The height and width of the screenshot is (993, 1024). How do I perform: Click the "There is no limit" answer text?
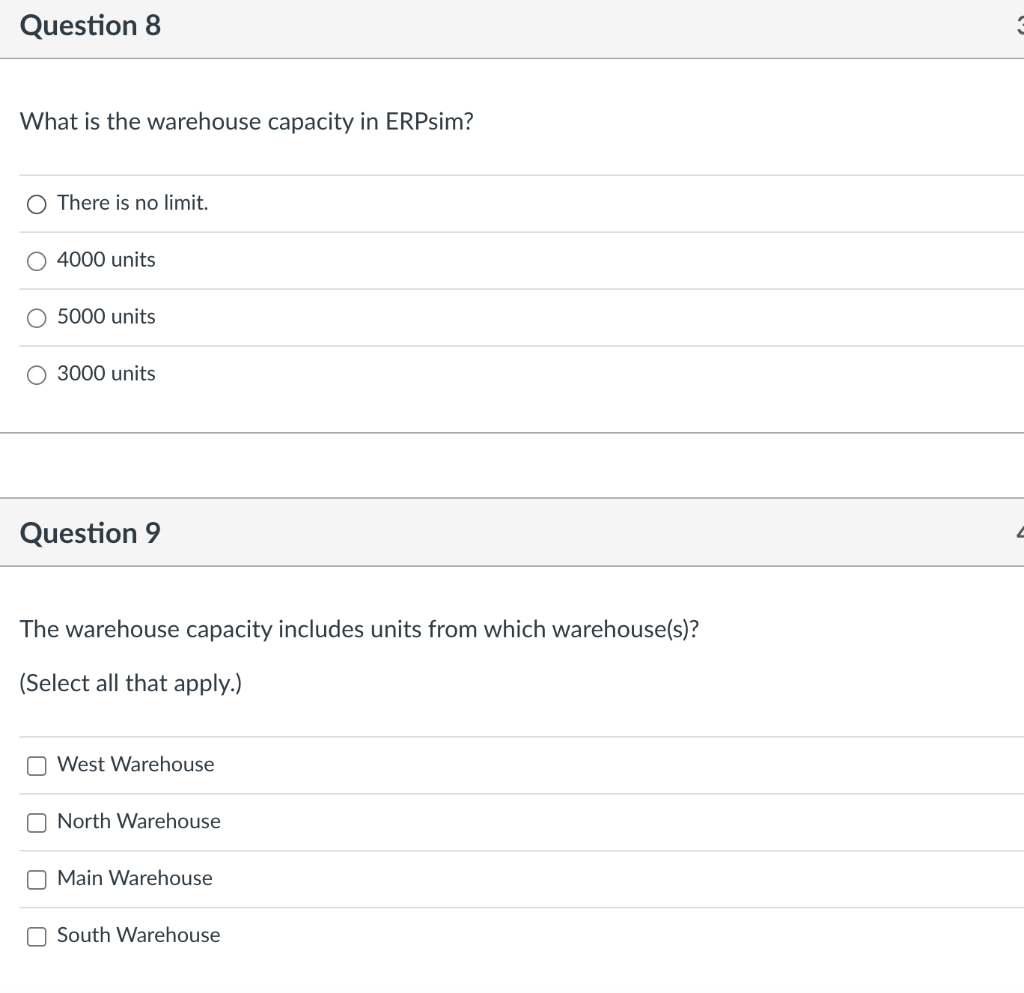(x=132, y=202)
